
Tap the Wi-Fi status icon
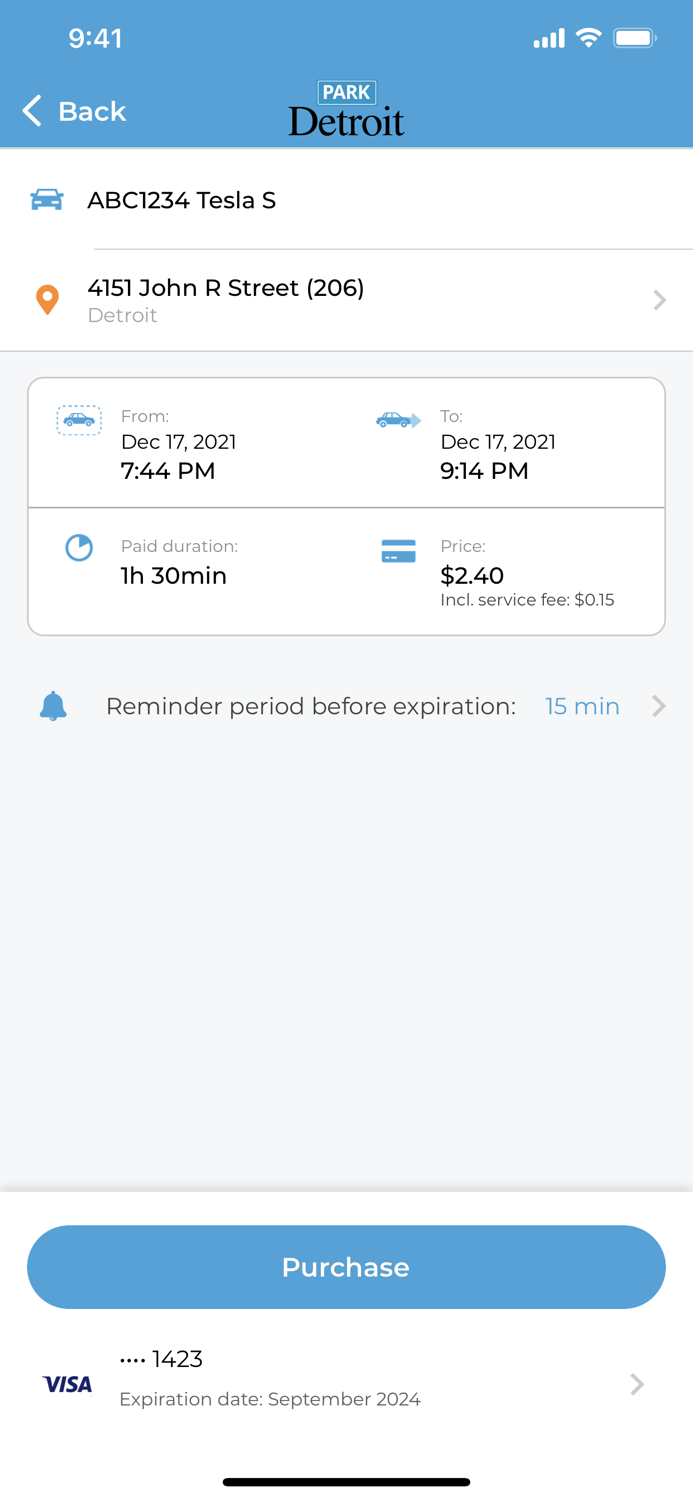[x=589, y=38]
